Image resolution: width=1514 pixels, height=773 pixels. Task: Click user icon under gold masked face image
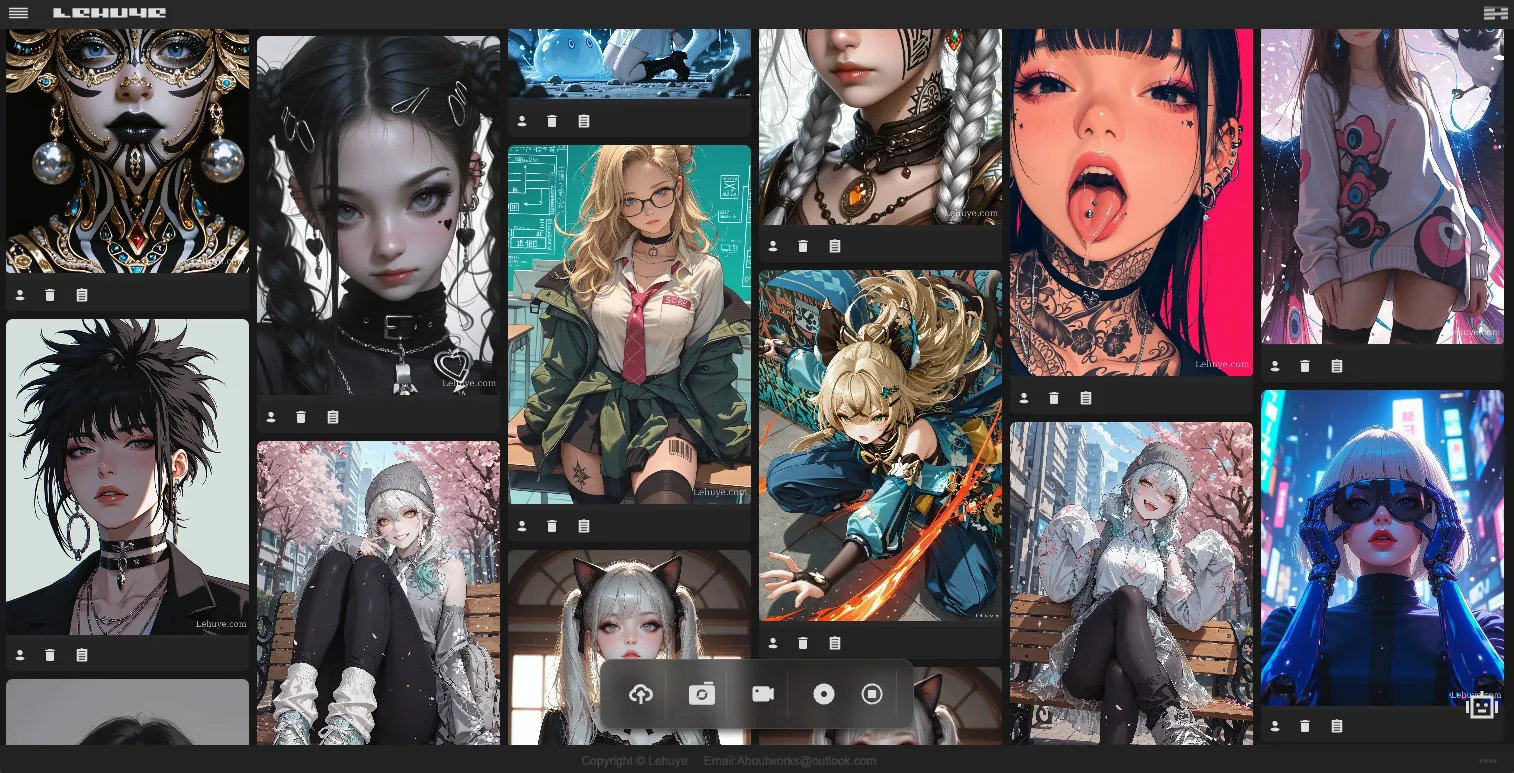tap(20, 295)
